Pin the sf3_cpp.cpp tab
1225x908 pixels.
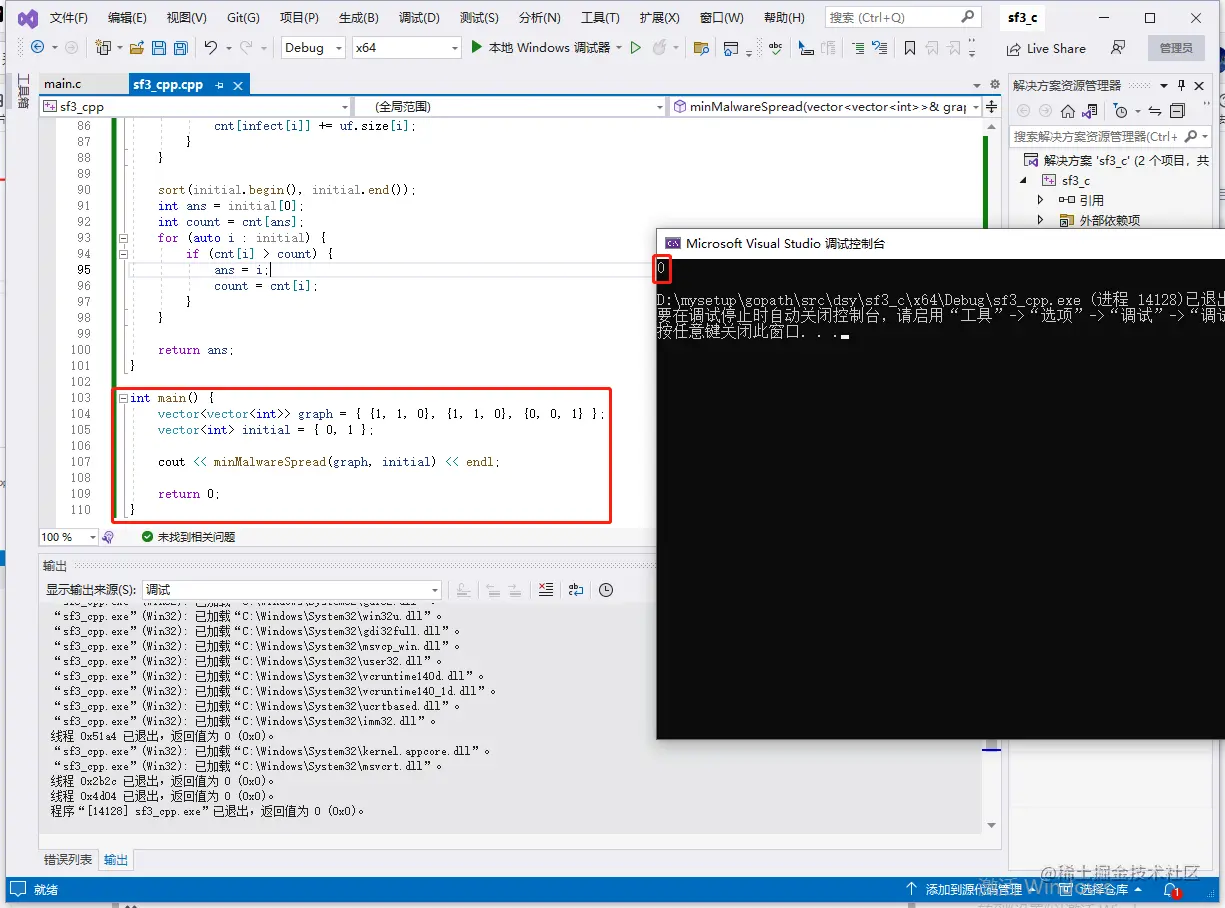tap(220, 86)
